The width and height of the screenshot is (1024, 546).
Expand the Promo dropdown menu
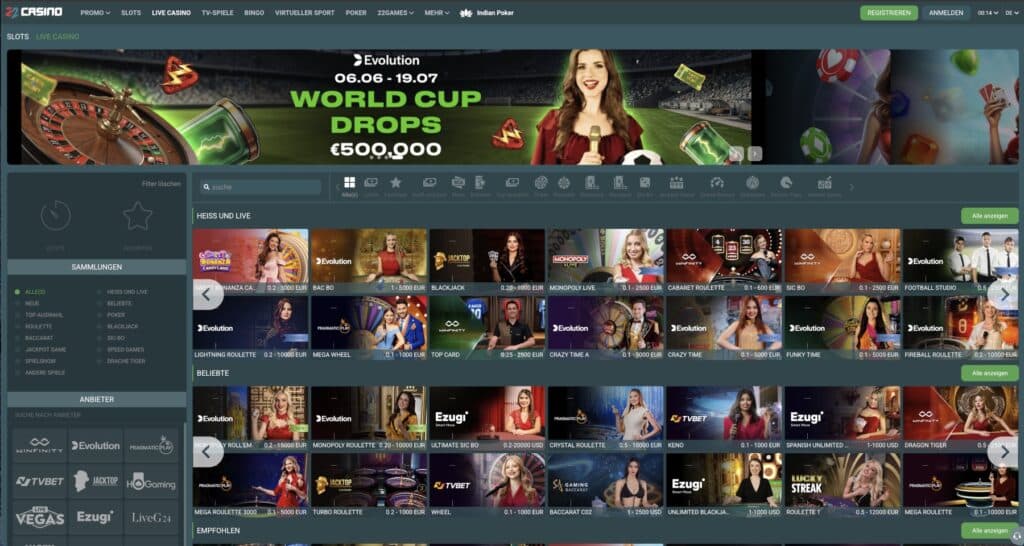point(95,13)
